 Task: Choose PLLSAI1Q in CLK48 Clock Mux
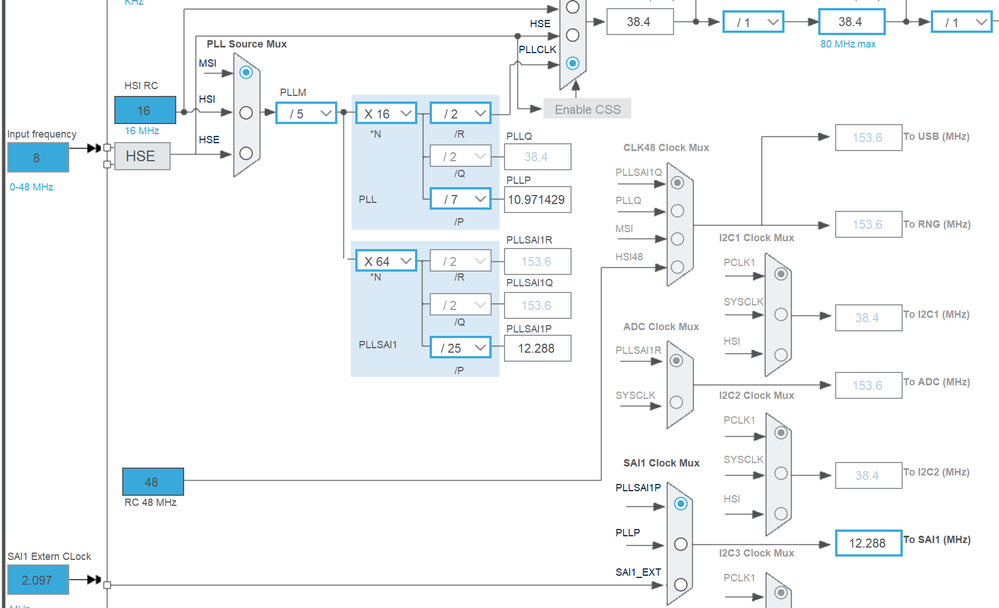click(677, 183)
